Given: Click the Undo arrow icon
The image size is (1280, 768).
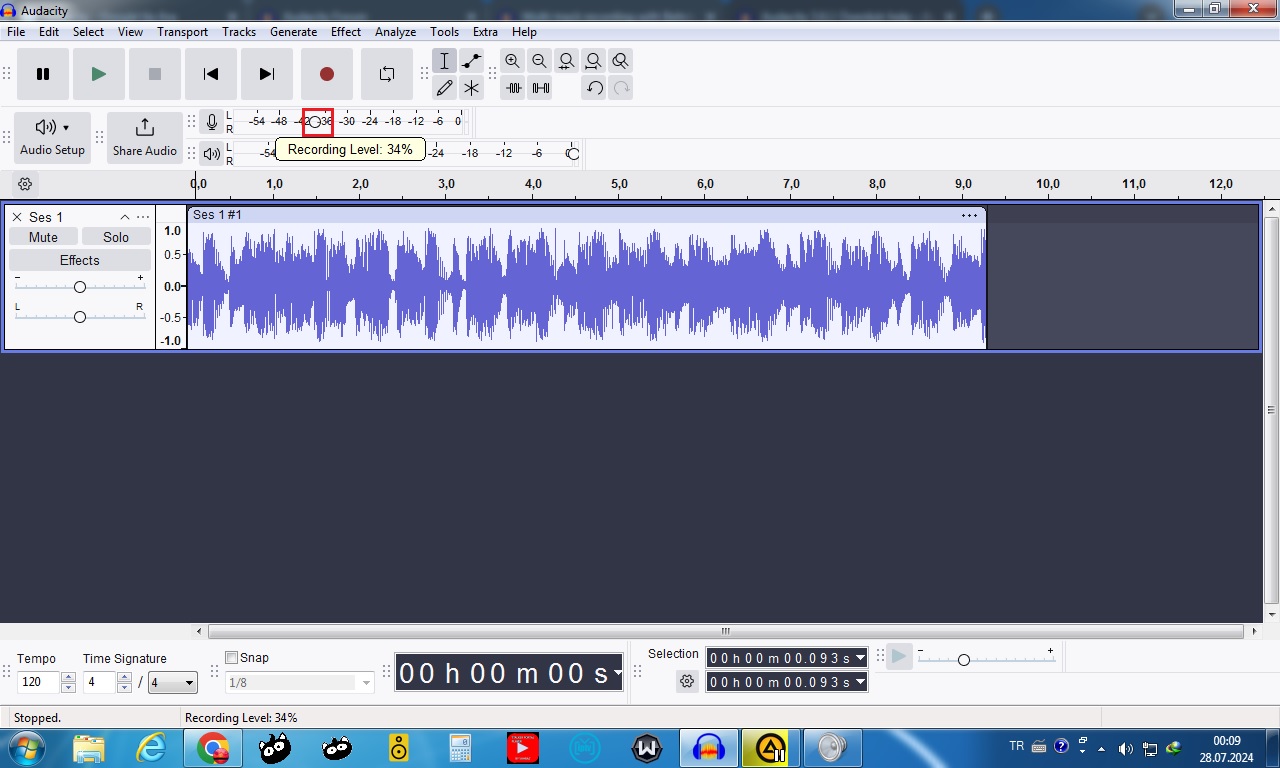Looking at the screenshot, I should pyautogui.click(x=594, y=88).
